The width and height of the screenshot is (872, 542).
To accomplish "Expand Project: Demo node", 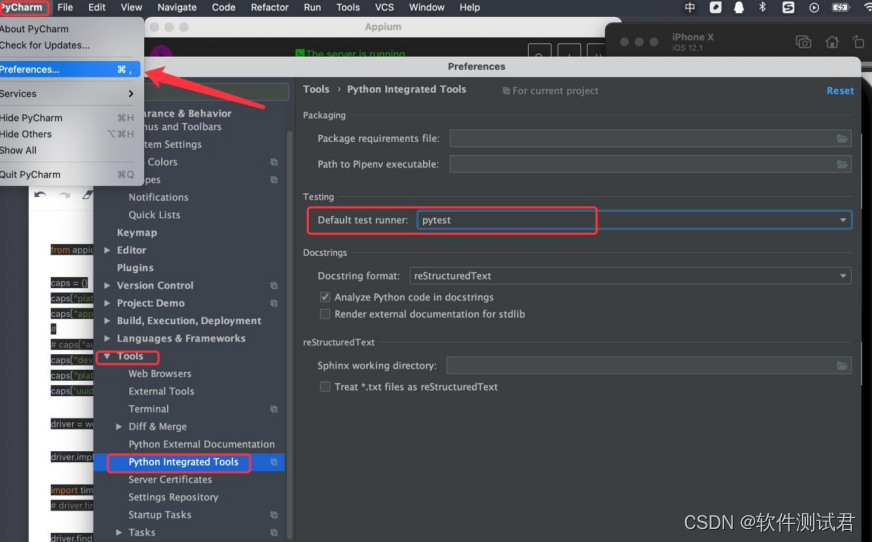I will click(x=107, y=303).
